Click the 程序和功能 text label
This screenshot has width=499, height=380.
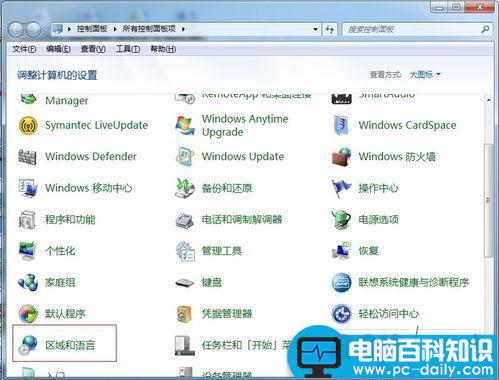pos(70,219)
